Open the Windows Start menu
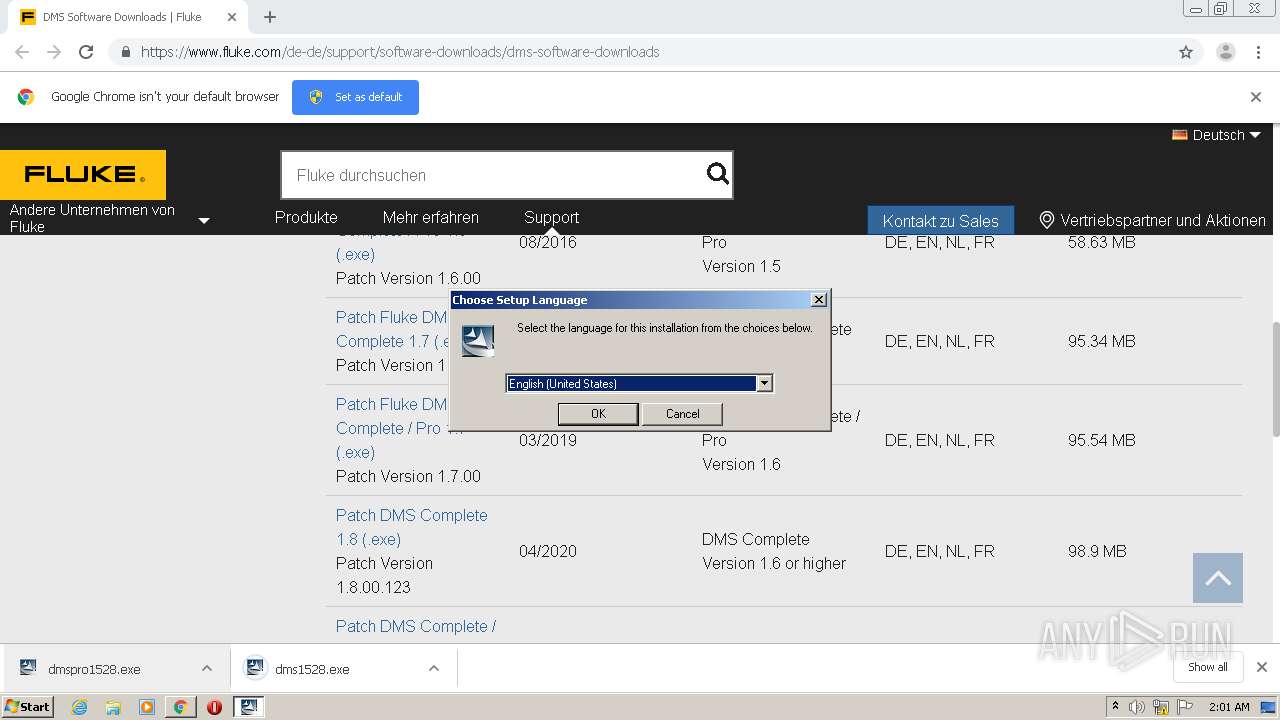Screen dimensions: 1280x720 (x=28, y=707)
